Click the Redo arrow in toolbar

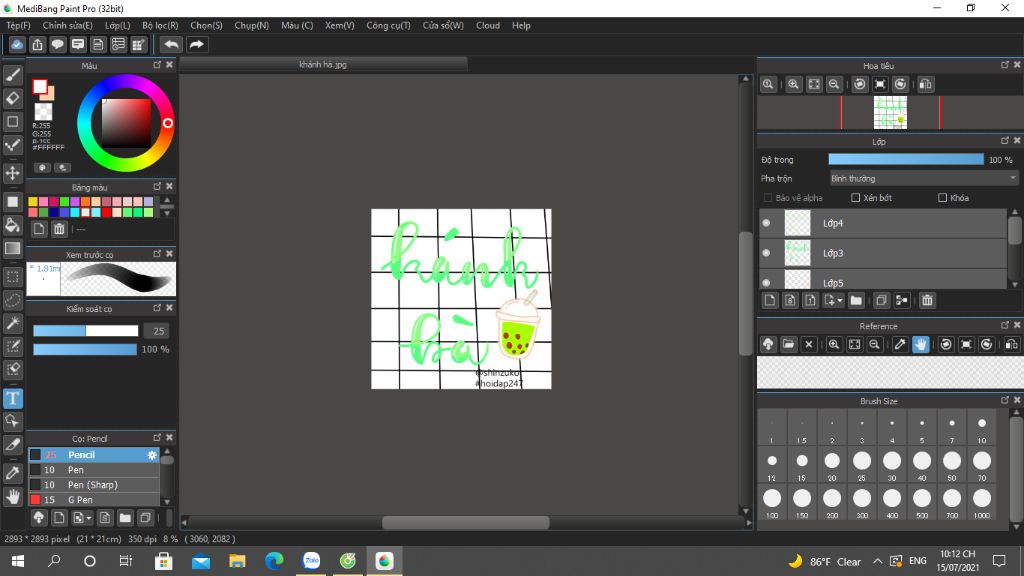[x=196, y=44]
